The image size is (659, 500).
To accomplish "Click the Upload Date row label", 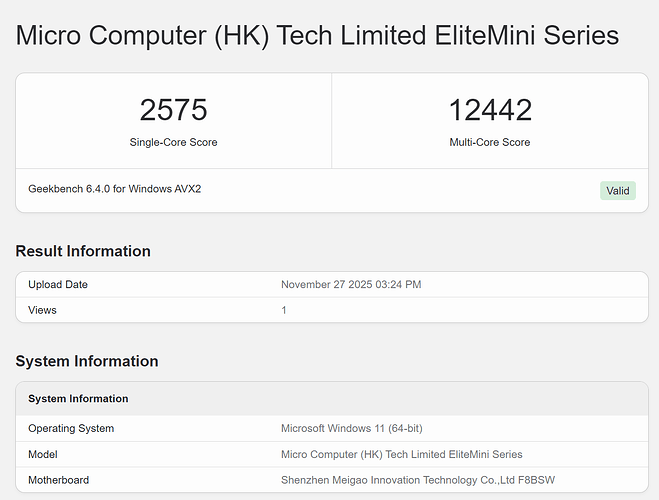I will 58,285.
